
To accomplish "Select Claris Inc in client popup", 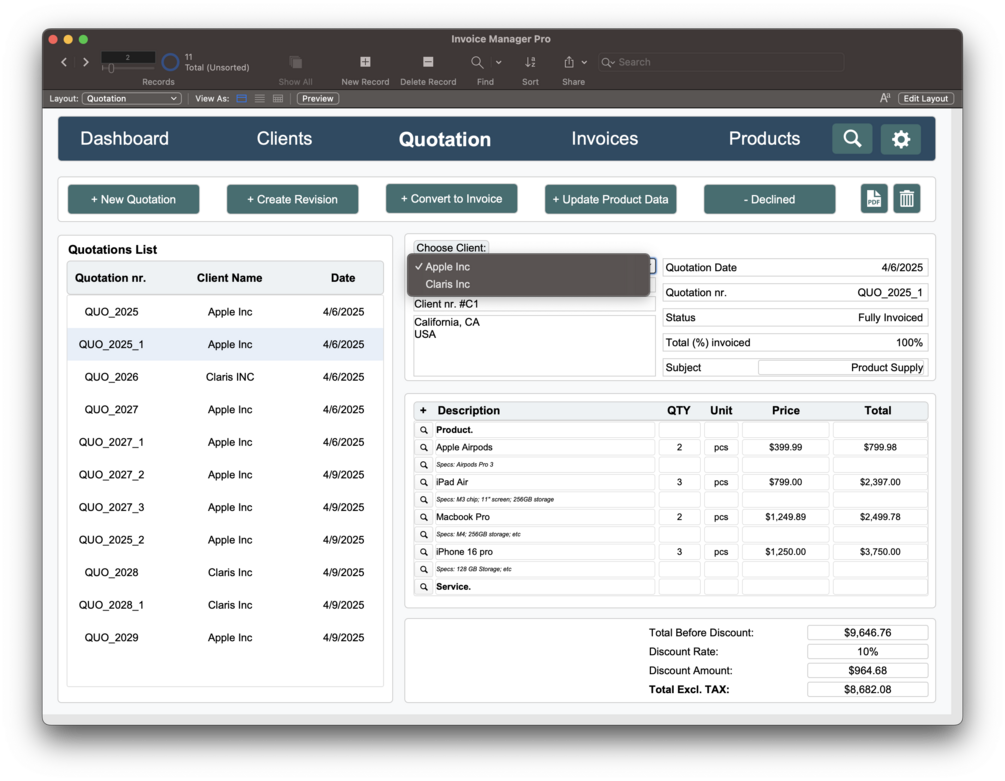I will click(529, 284).
